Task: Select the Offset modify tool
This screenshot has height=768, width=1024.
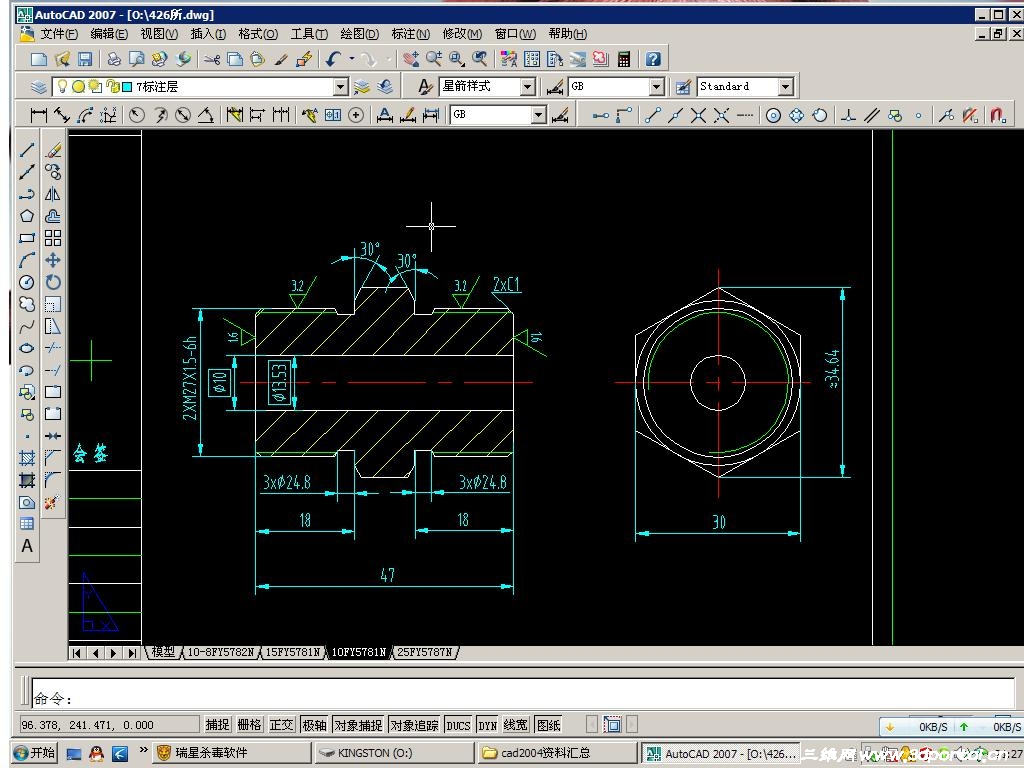Action: 53,216
